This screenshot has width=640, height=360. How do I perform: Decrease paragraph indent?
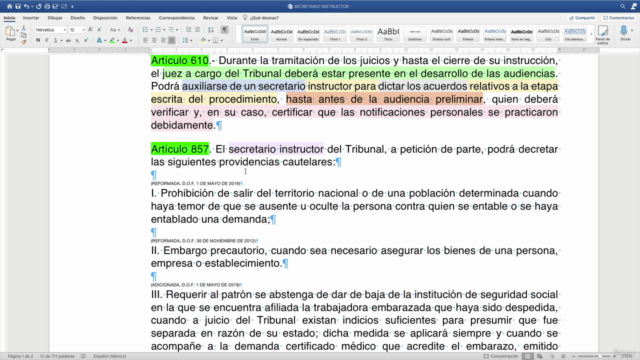click(x=188, y=30)
